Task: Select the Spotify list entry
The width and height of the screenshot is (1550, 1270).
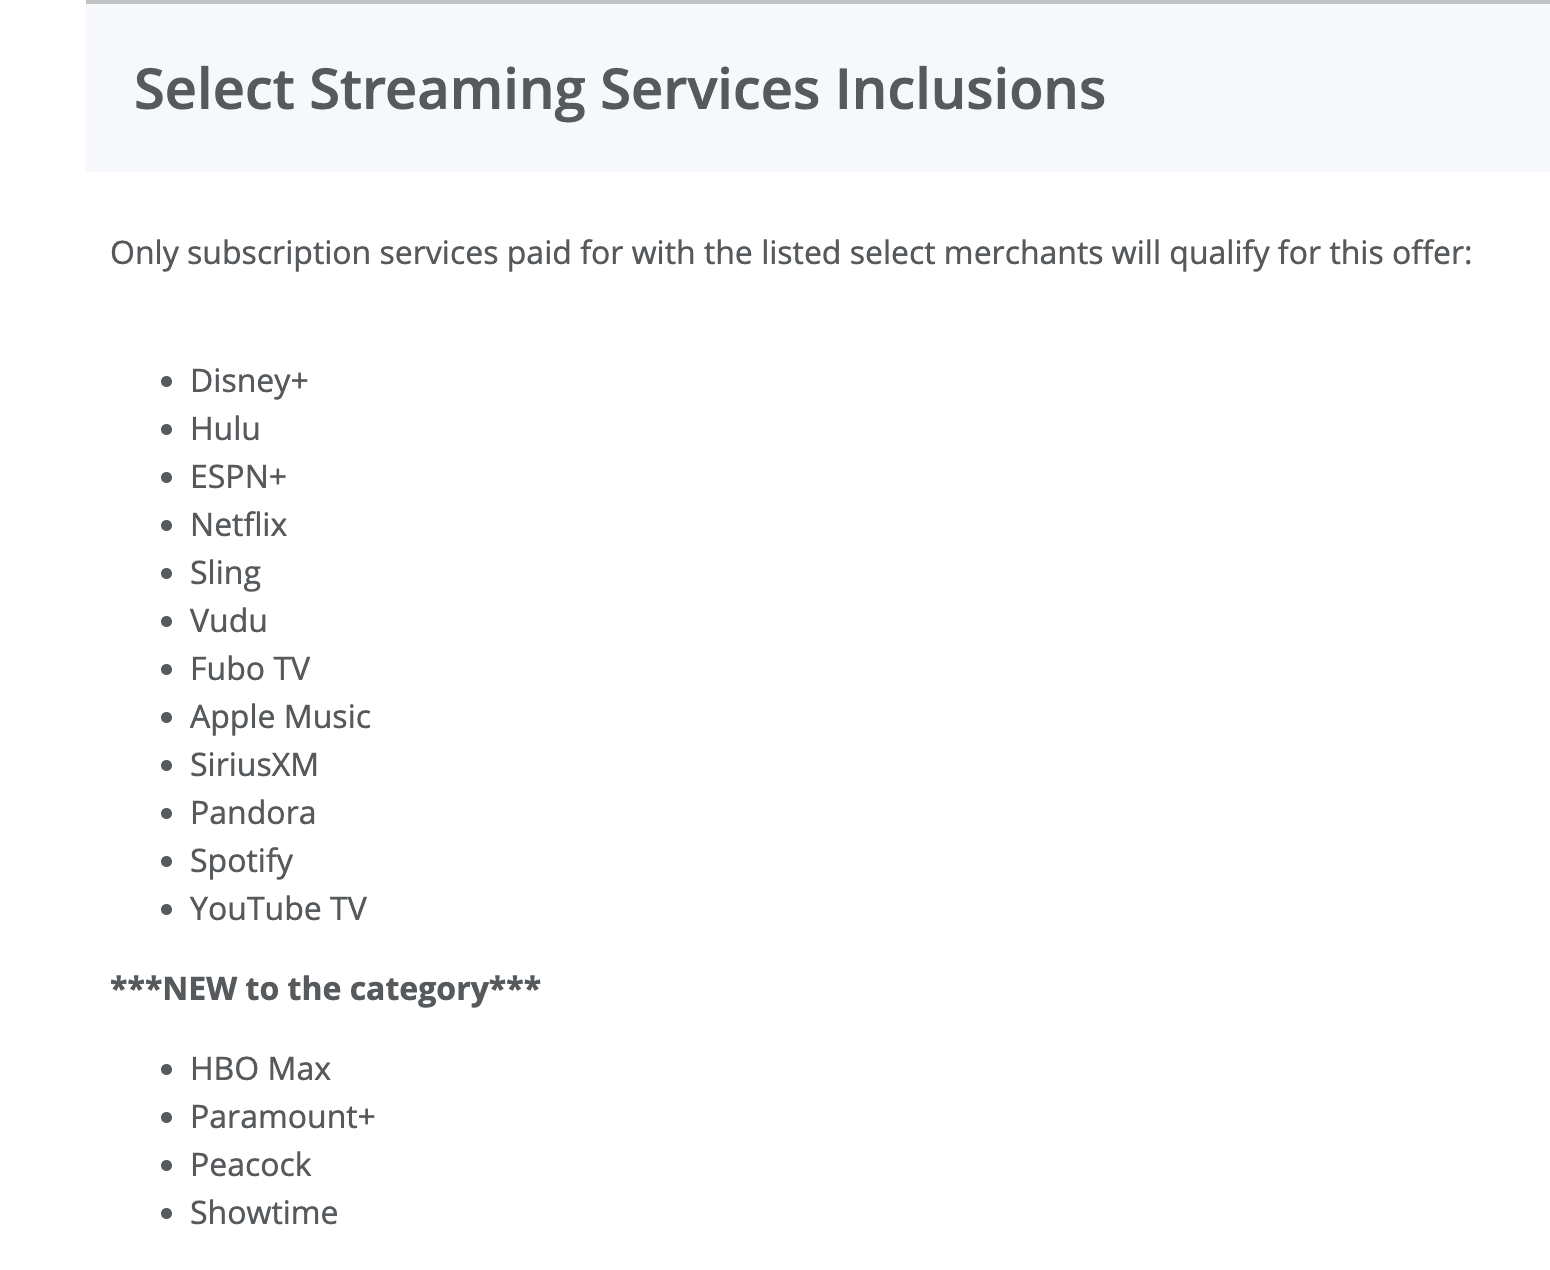Action: tap(241, 861)
